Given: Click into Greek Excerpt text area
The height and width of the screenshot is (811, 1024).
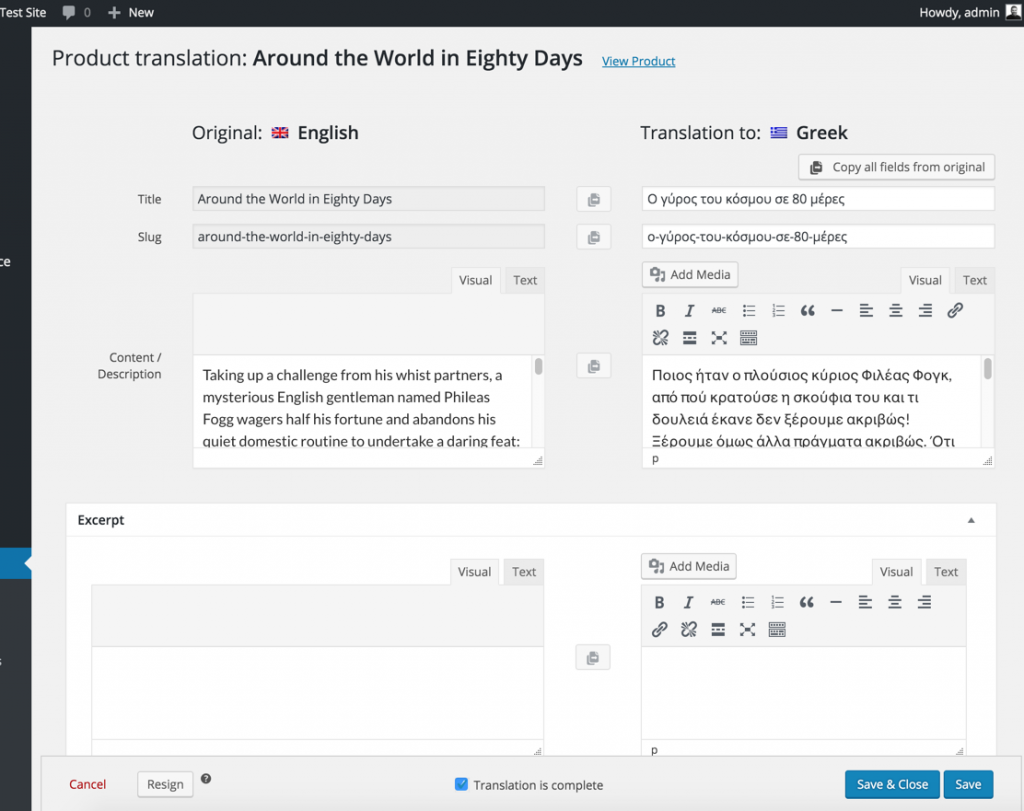Looking at the screenshot, I should 803,693.
